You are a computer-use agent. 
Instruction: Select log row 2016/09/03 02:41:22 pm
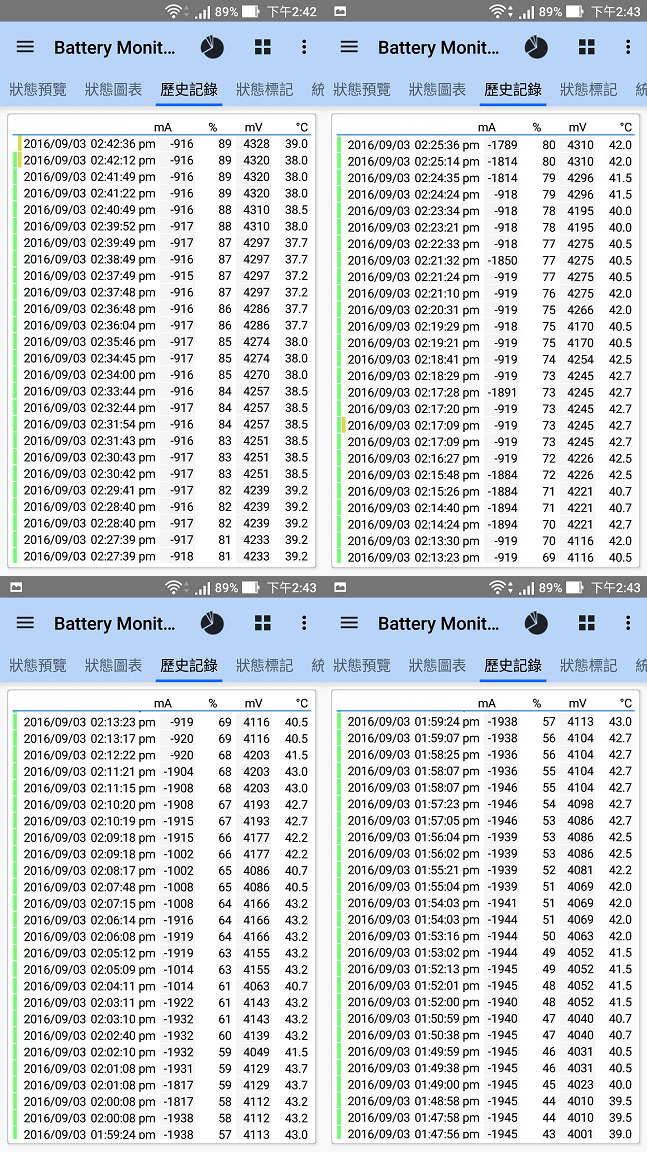click(x=162, y=193)
